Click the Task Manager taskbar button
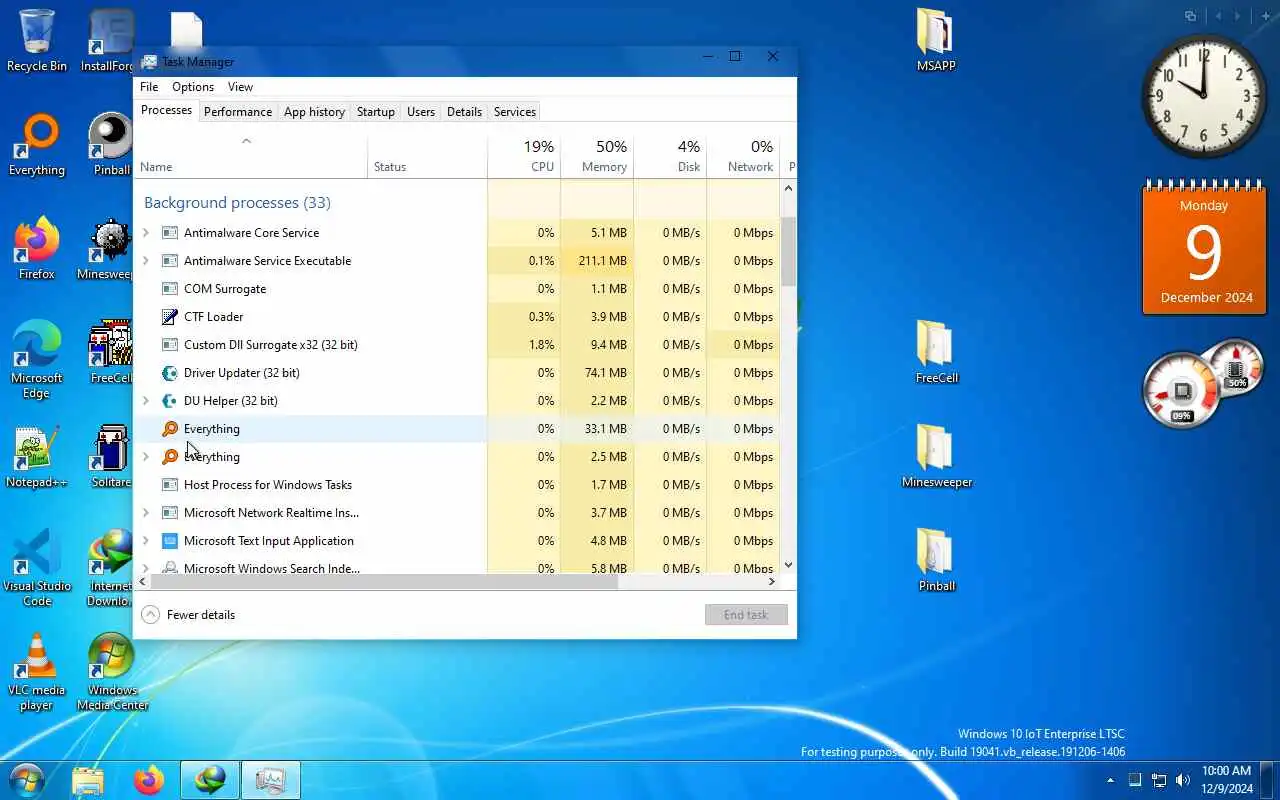1280x800 pixels. [x=271, y=780]
